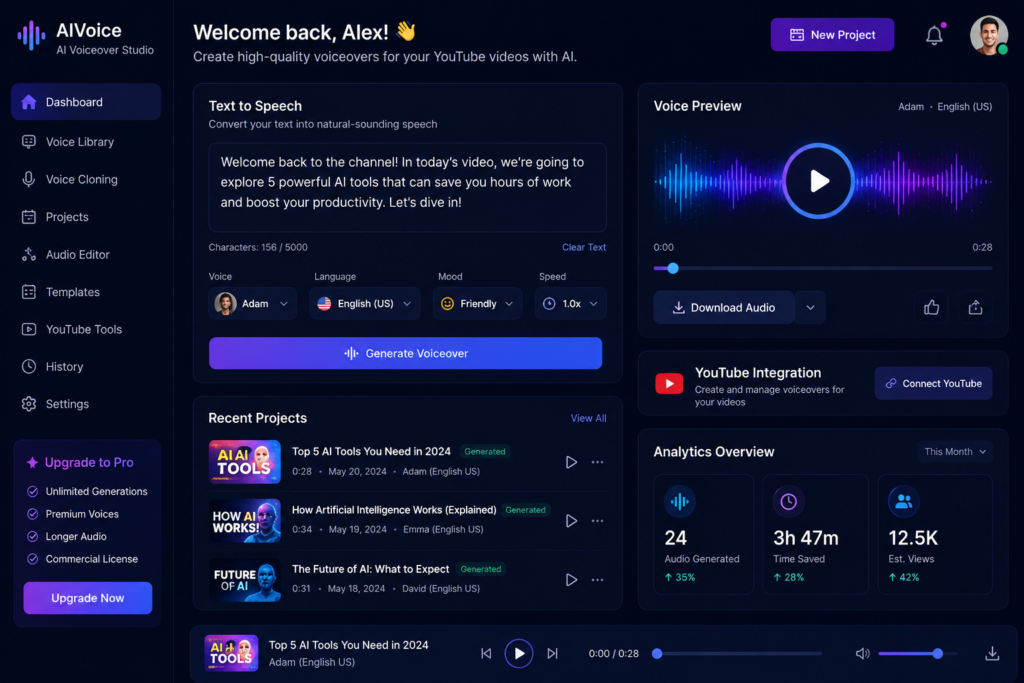Open the Speed dropdown showing 1.0x
This screenshot has width=1024, height=683.
[x=571, y=304]
